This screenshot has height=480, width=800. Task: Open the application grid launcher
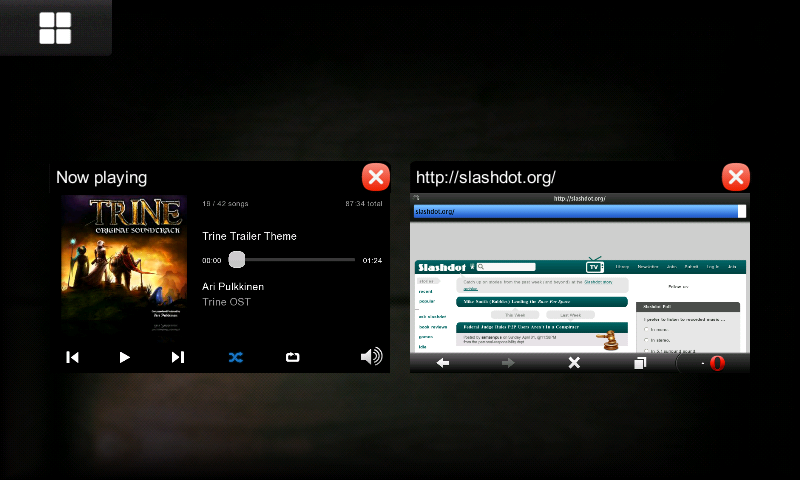coord(55,28)
